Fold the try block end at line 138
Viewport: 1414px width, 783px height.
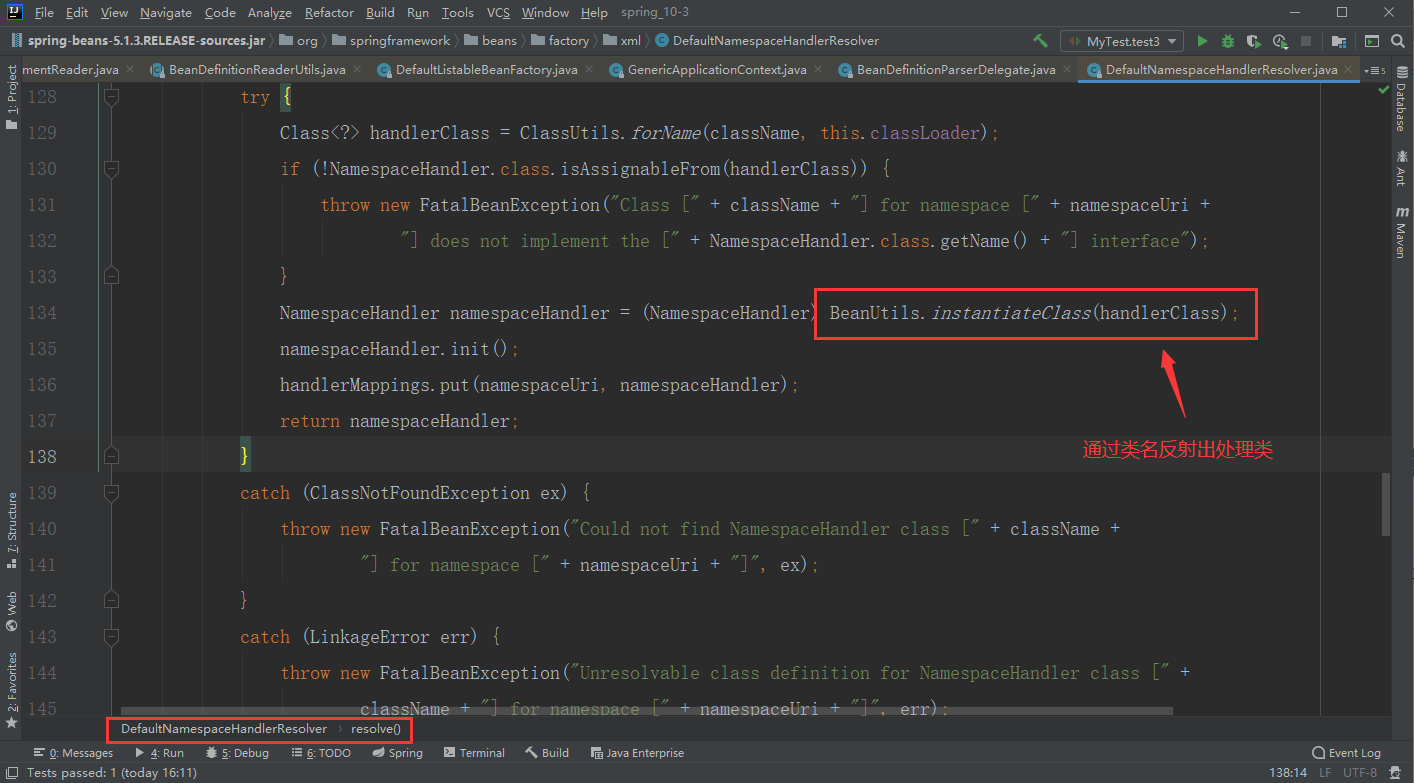pyautogui.click(x=111, y=457)
